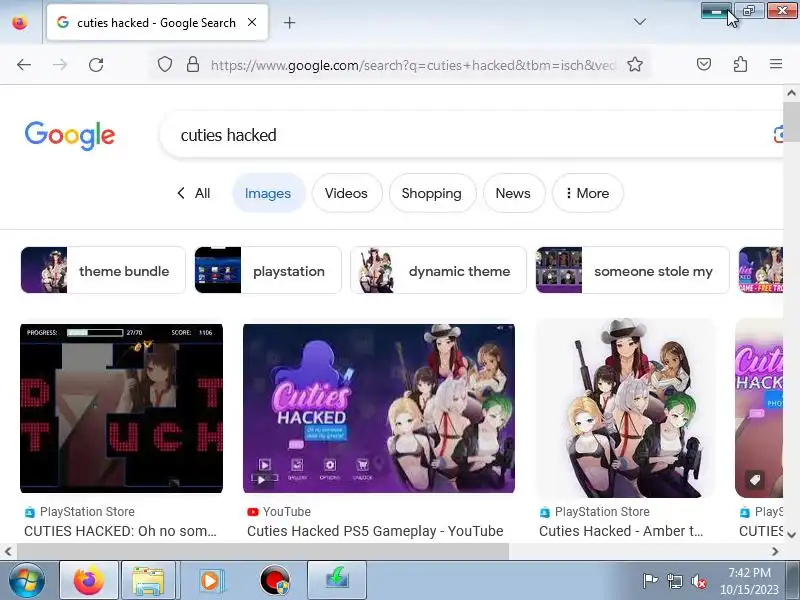Select the theme bundle suggestion chip
The image size is (800, 600).
(x=103, y=270)
